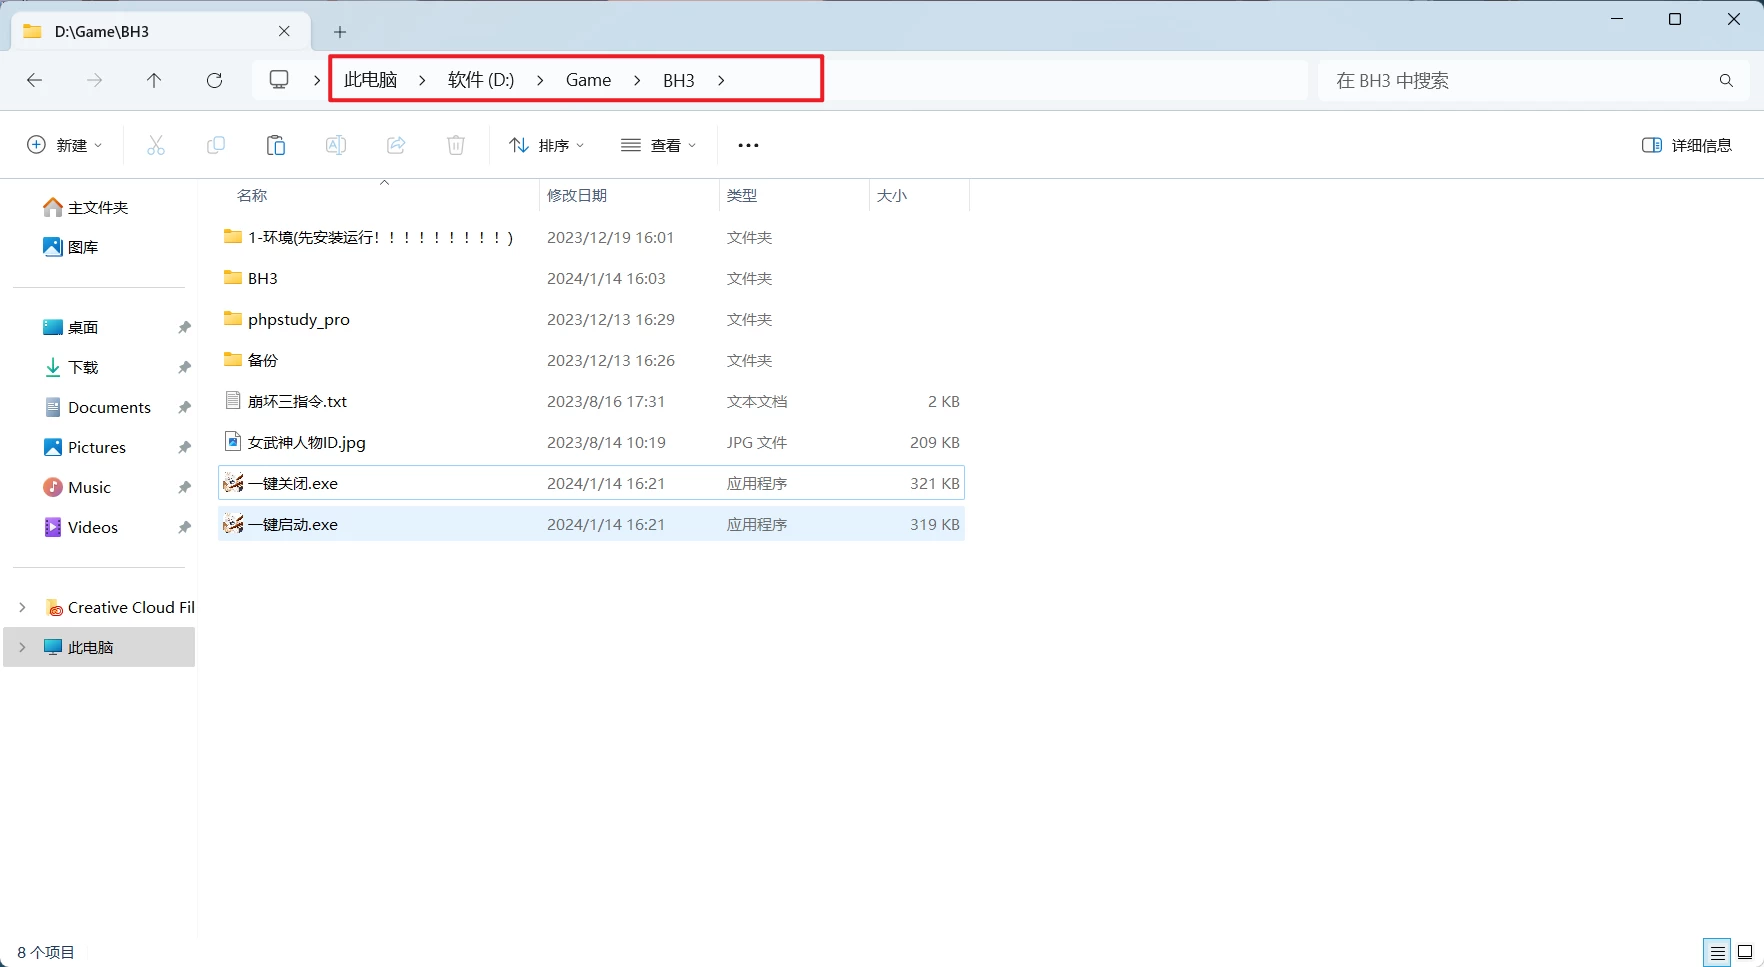Click the Cut scissors icon
The width and height of the screenshot is (1764, 967).
point(156,145)
